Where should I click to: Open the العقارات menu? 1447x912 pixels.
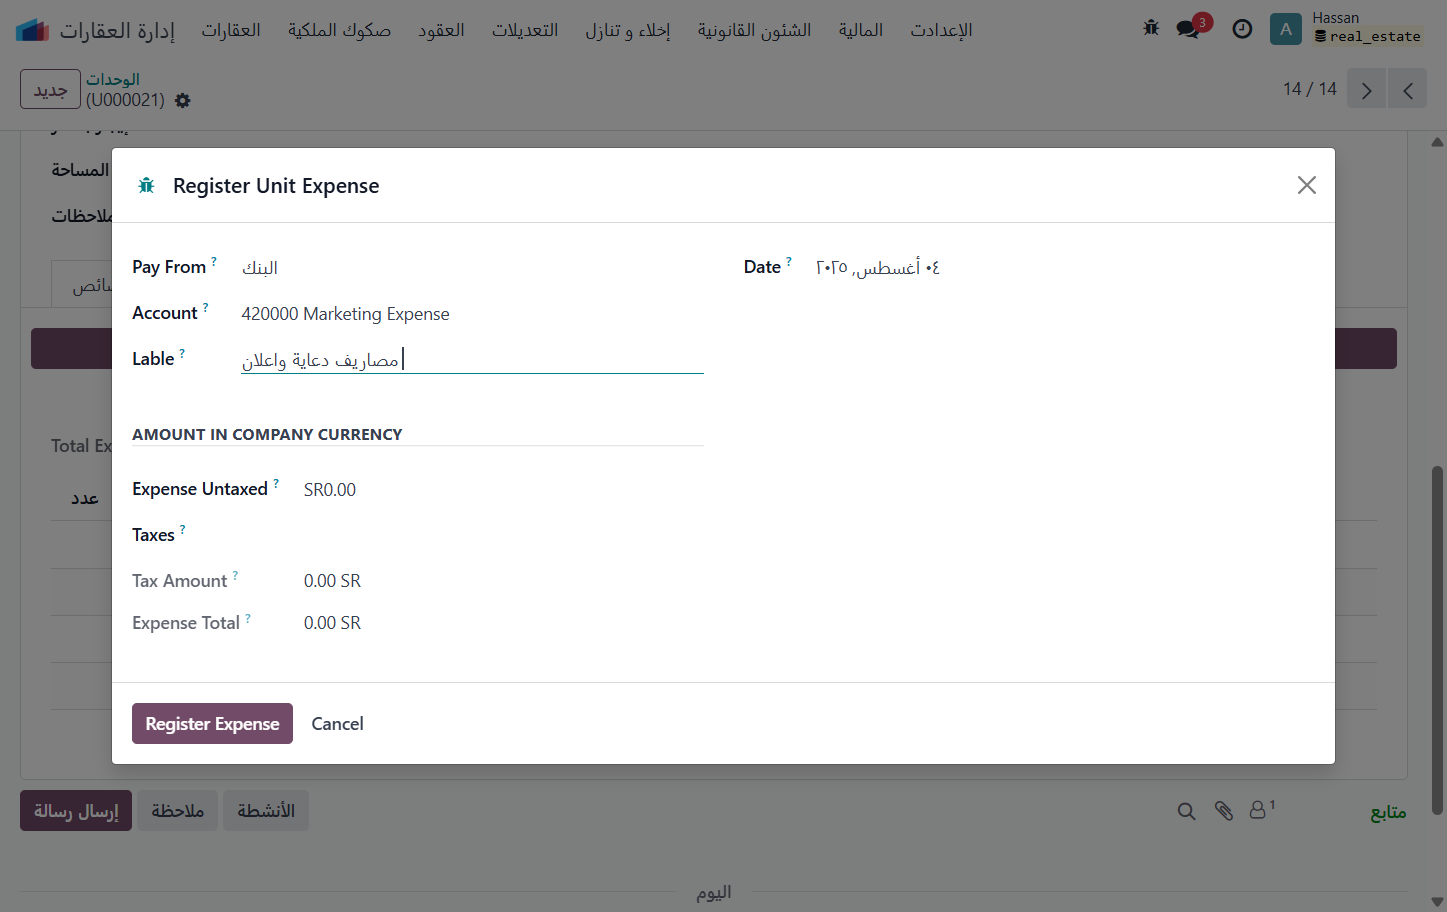231,30
